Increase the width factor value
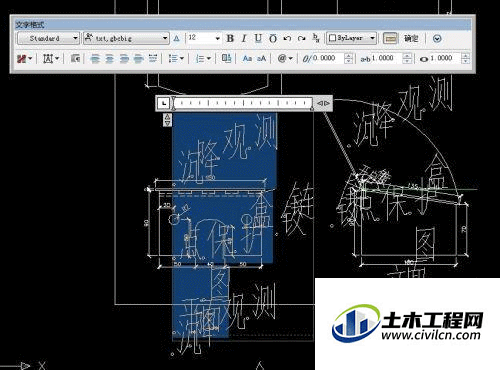 pyautogui.click(x=466, y=56)
